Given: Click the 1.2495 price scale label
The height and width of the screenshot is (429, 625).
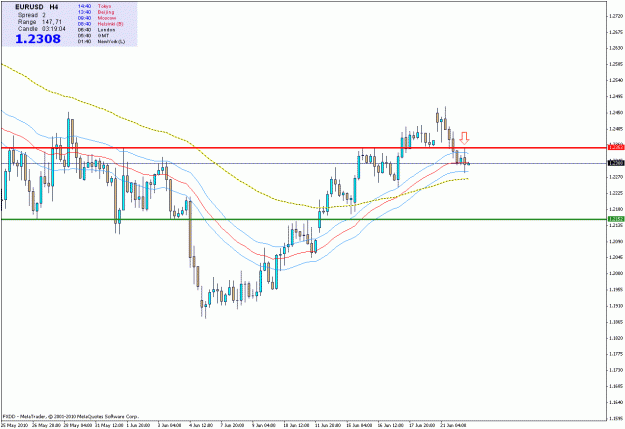Looking at the screenshot, I should click(x=616, y=96).
